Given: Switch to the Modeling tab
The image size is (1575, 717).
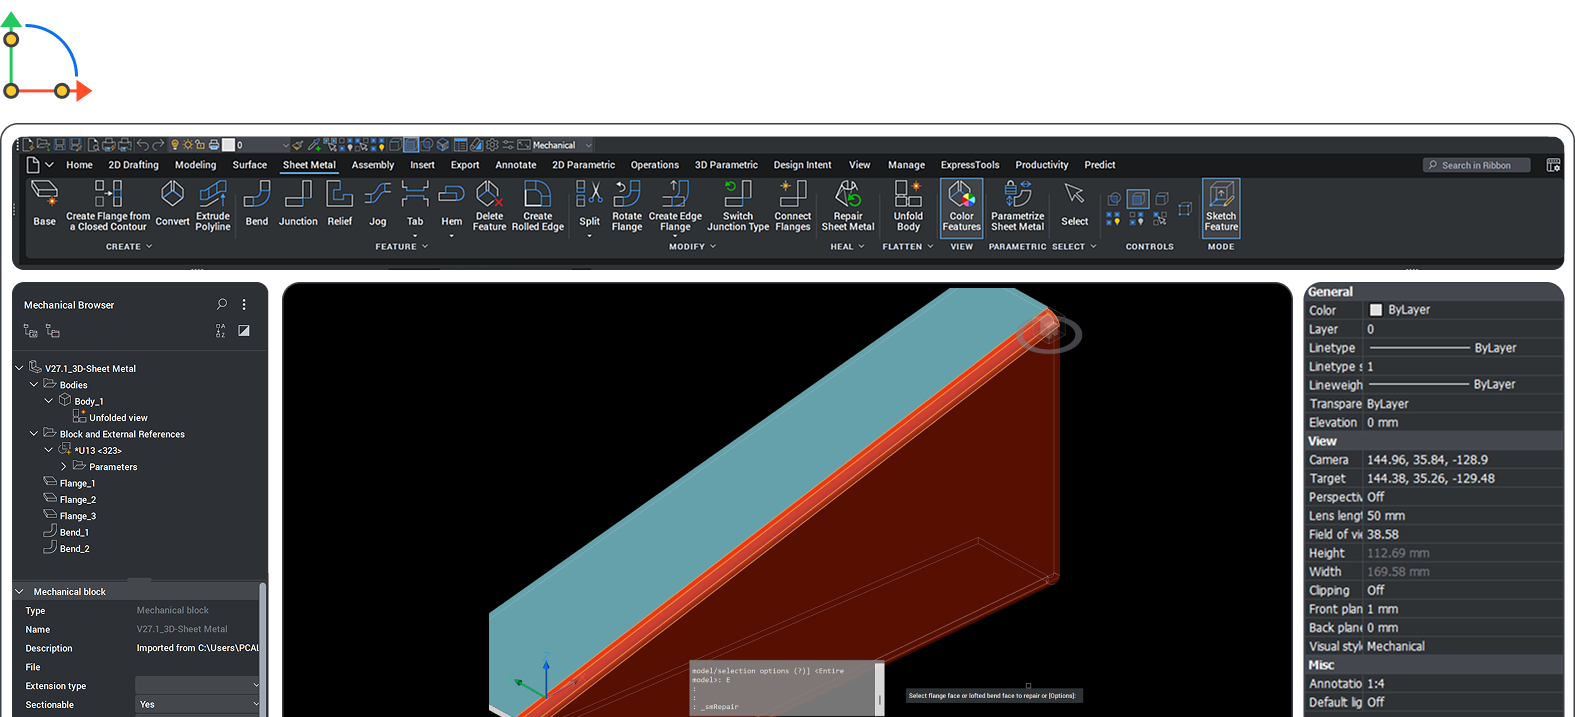Looking at the screenshot, I should pos(195,165).
